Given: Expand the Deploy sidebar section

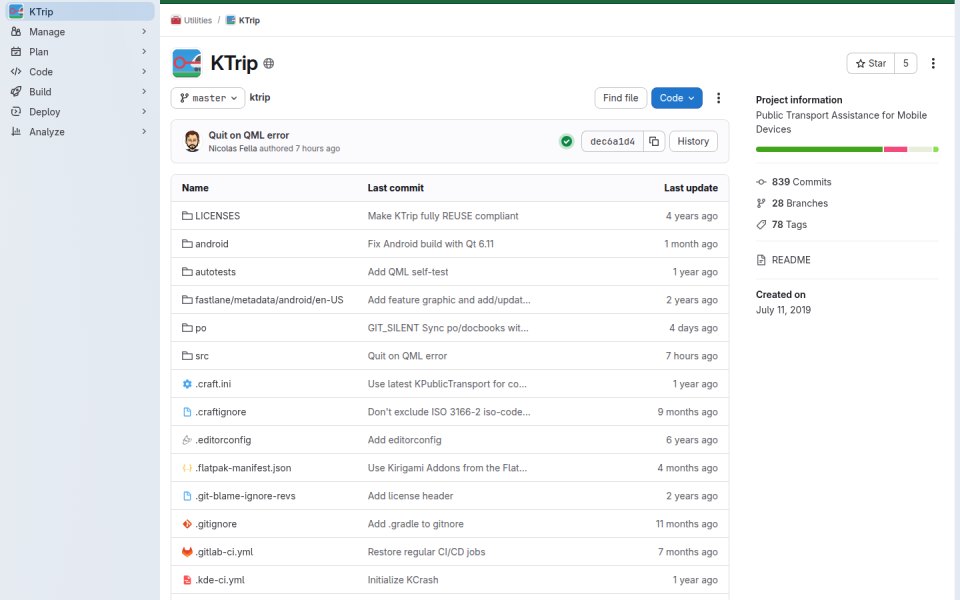Looking at the screenshot, I should tap(80, 112).
